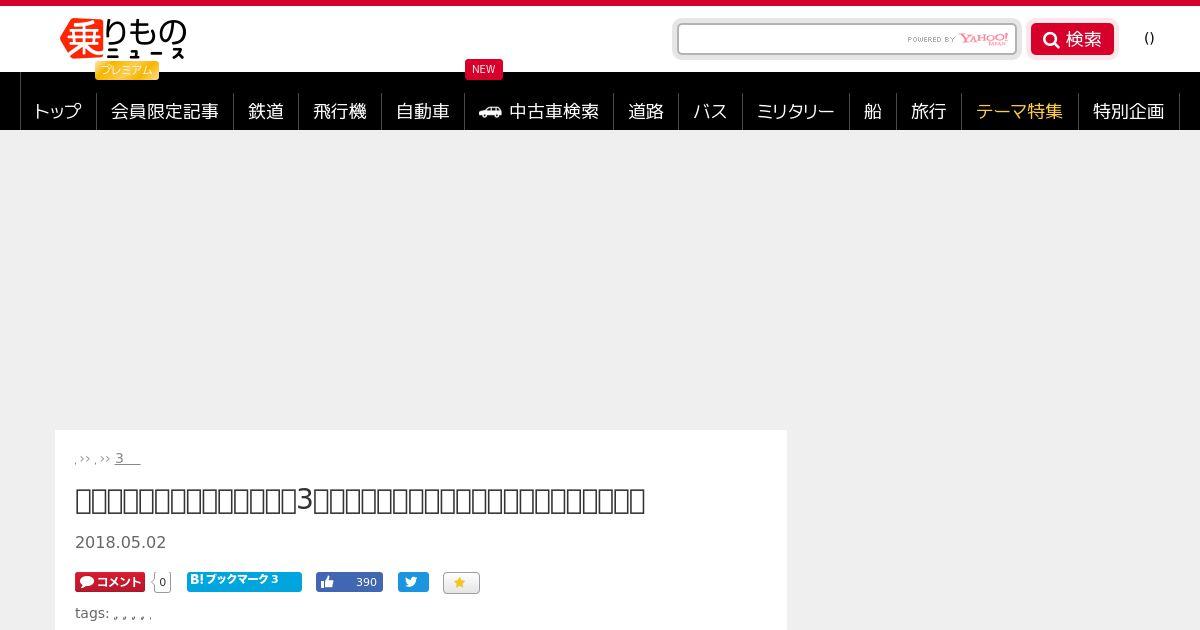This screenshot has height=630, width=1200.
Task: Click the コメント comment button
Action: click(x=110, y=582)
